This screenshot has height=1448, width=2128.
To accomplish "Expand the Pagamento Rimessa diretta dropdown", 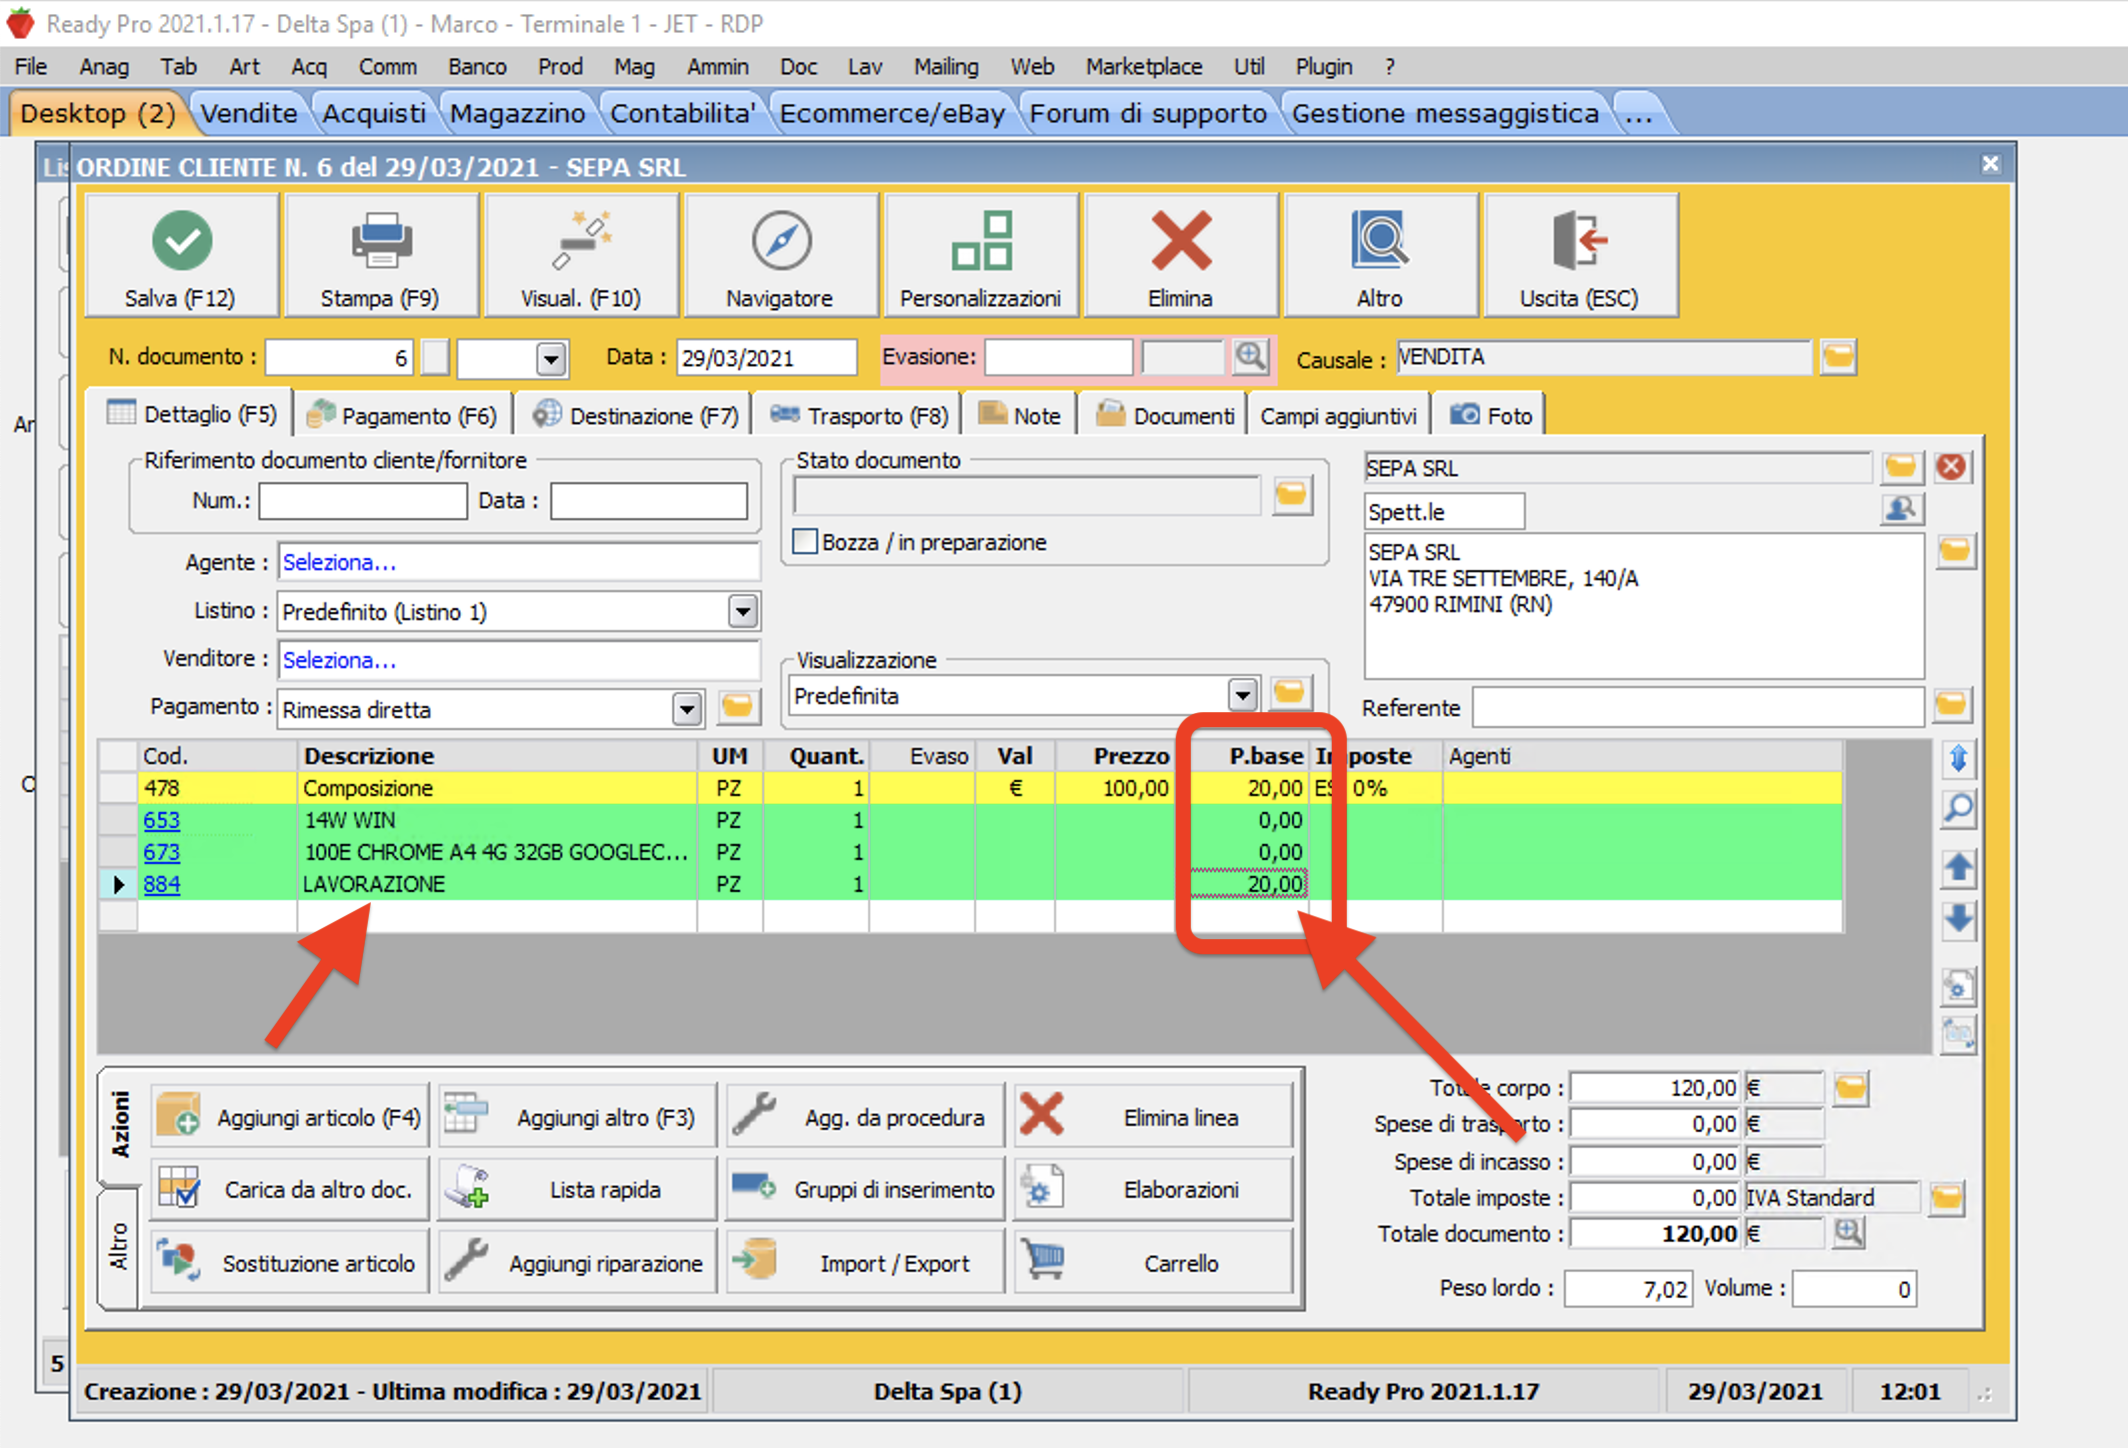I will pos(686,709).
